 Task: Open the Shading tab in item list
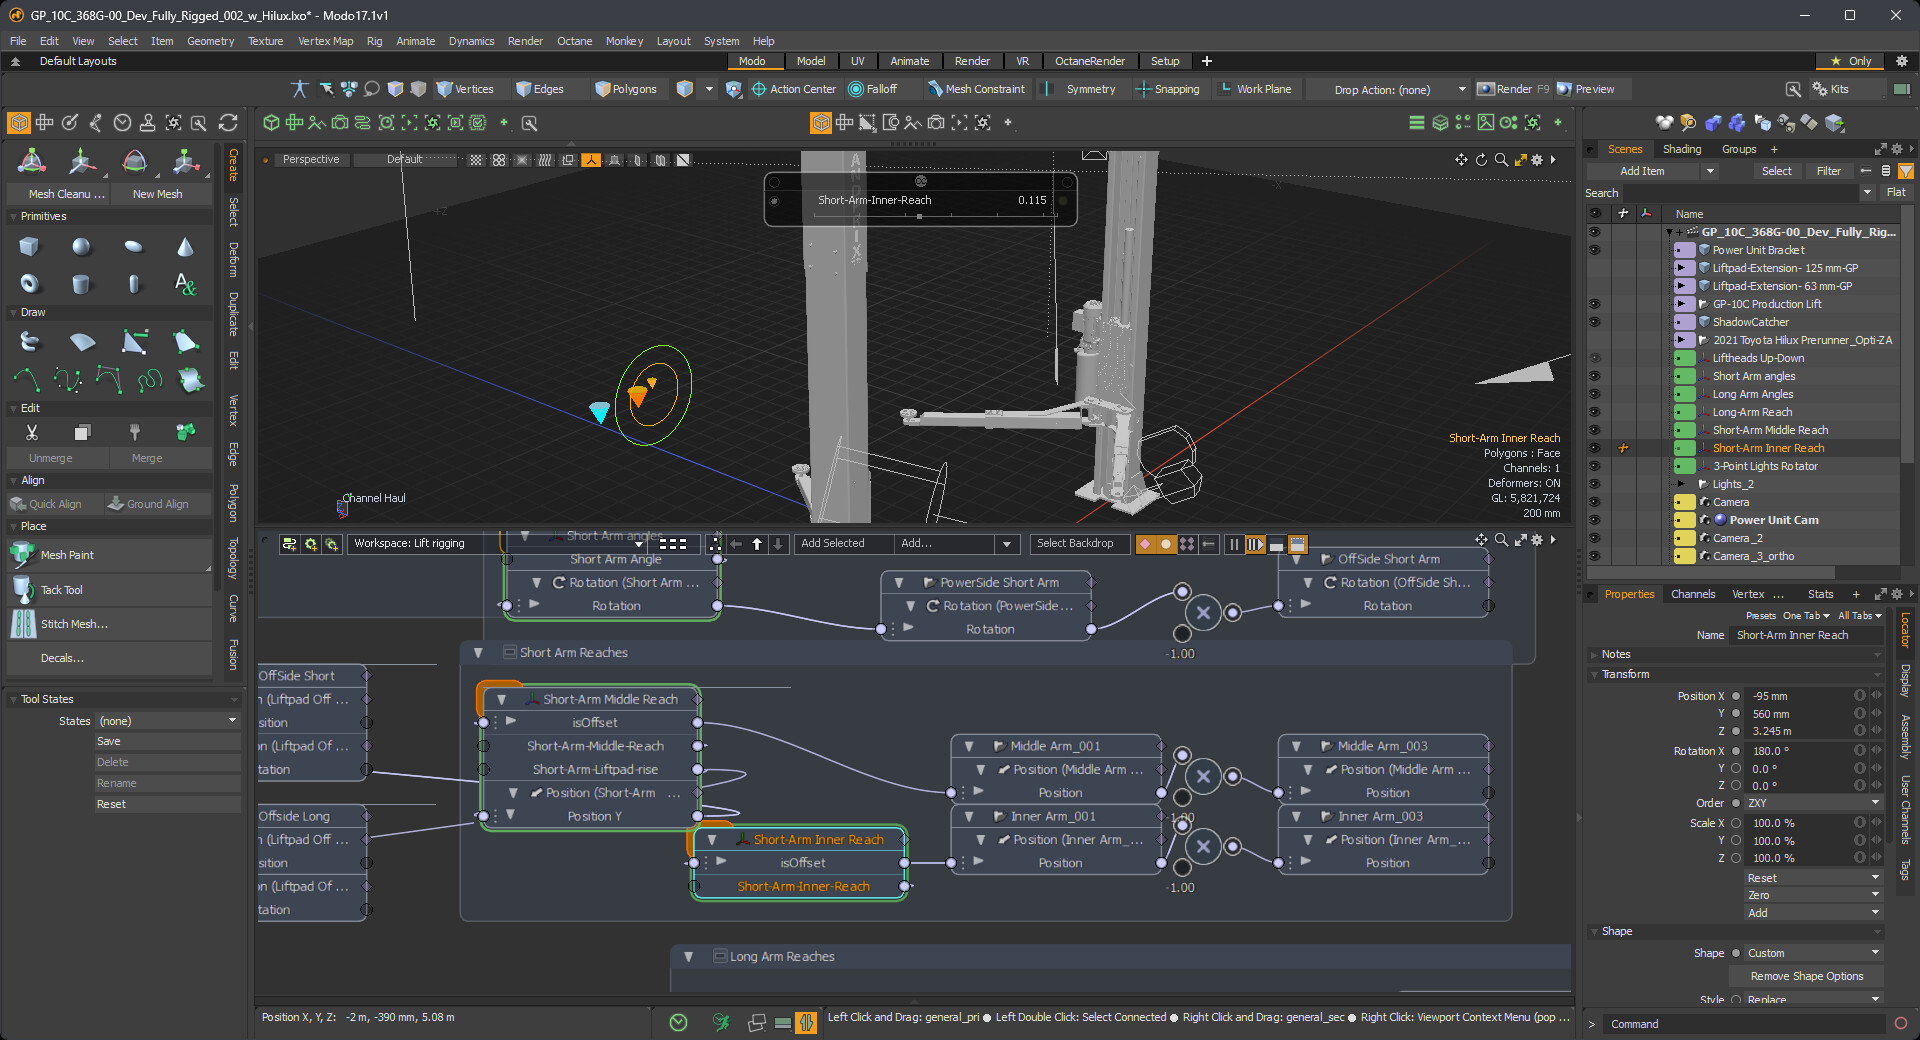point(1682,149)
